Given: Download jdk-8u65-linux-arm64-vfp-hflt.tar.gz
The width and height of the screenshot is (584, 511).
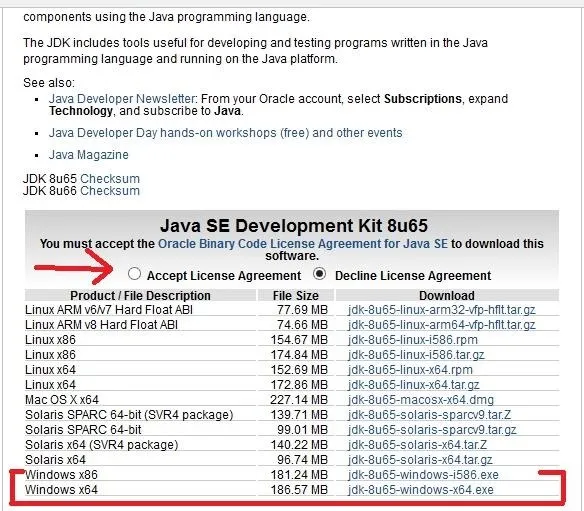Looking at the screenshot, I should pos(441,325).
